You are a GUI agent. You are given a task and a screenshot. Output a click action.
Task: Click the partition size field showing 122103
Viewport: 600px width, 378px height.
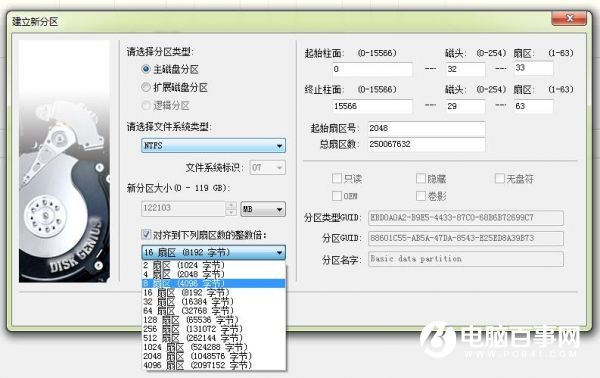click(183, 208)
